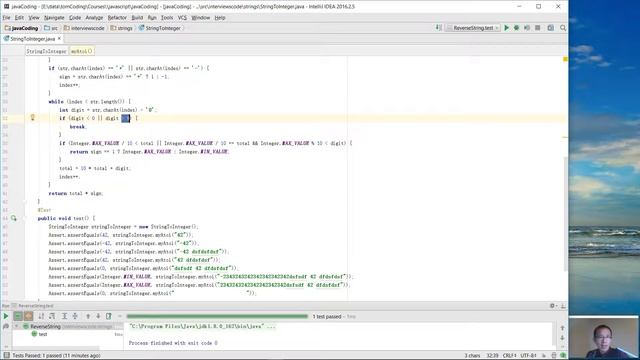Click the yellow inspection status indicator
Screen dimensions: 640x360
565,60
